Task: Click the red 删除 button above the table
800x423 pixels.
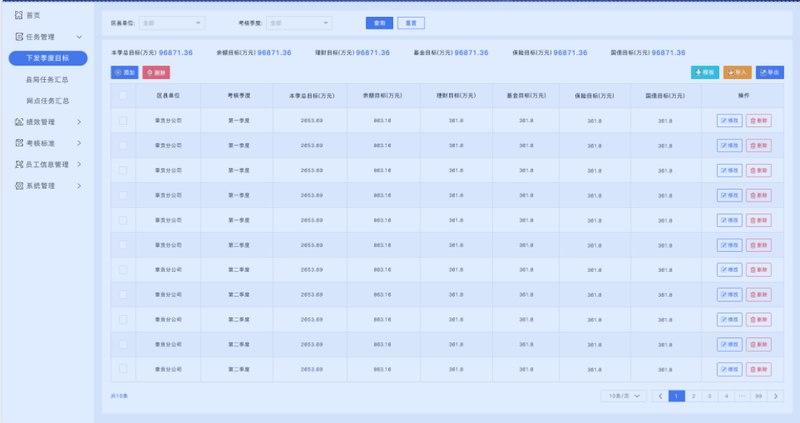Action: [156, 72]
